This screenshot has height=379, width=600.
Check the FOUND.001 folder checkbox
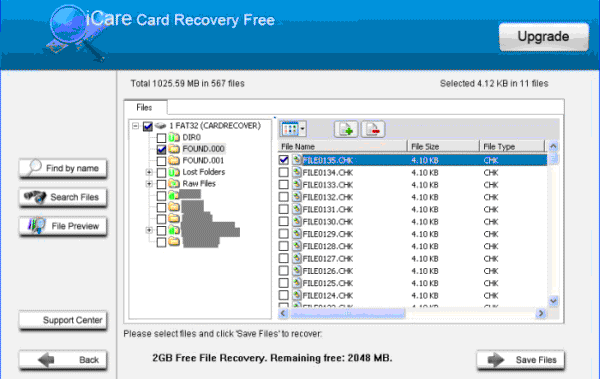coord(161,161)
